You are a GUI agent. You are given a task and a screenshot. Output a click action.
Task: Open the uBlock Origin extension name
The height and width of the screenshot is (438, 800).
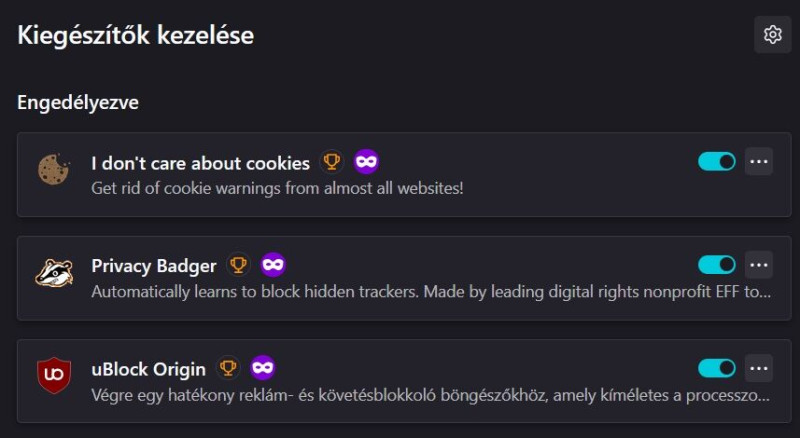149,369
